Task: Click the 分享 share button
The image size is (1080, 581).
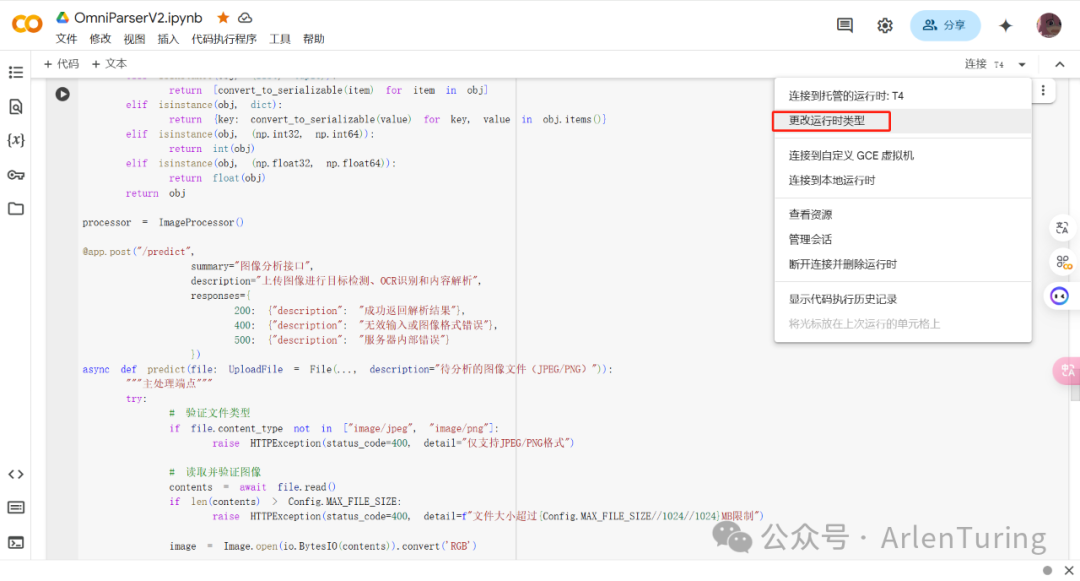Action: click(x=945, y=25)
